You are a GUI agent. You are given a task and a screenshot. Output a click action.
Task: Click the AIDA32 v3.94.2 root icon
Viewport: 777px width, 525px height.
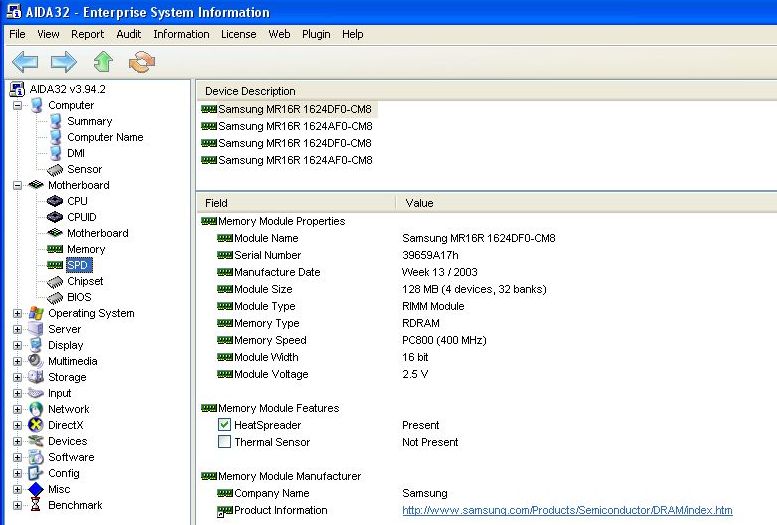[x=17, y=89]
